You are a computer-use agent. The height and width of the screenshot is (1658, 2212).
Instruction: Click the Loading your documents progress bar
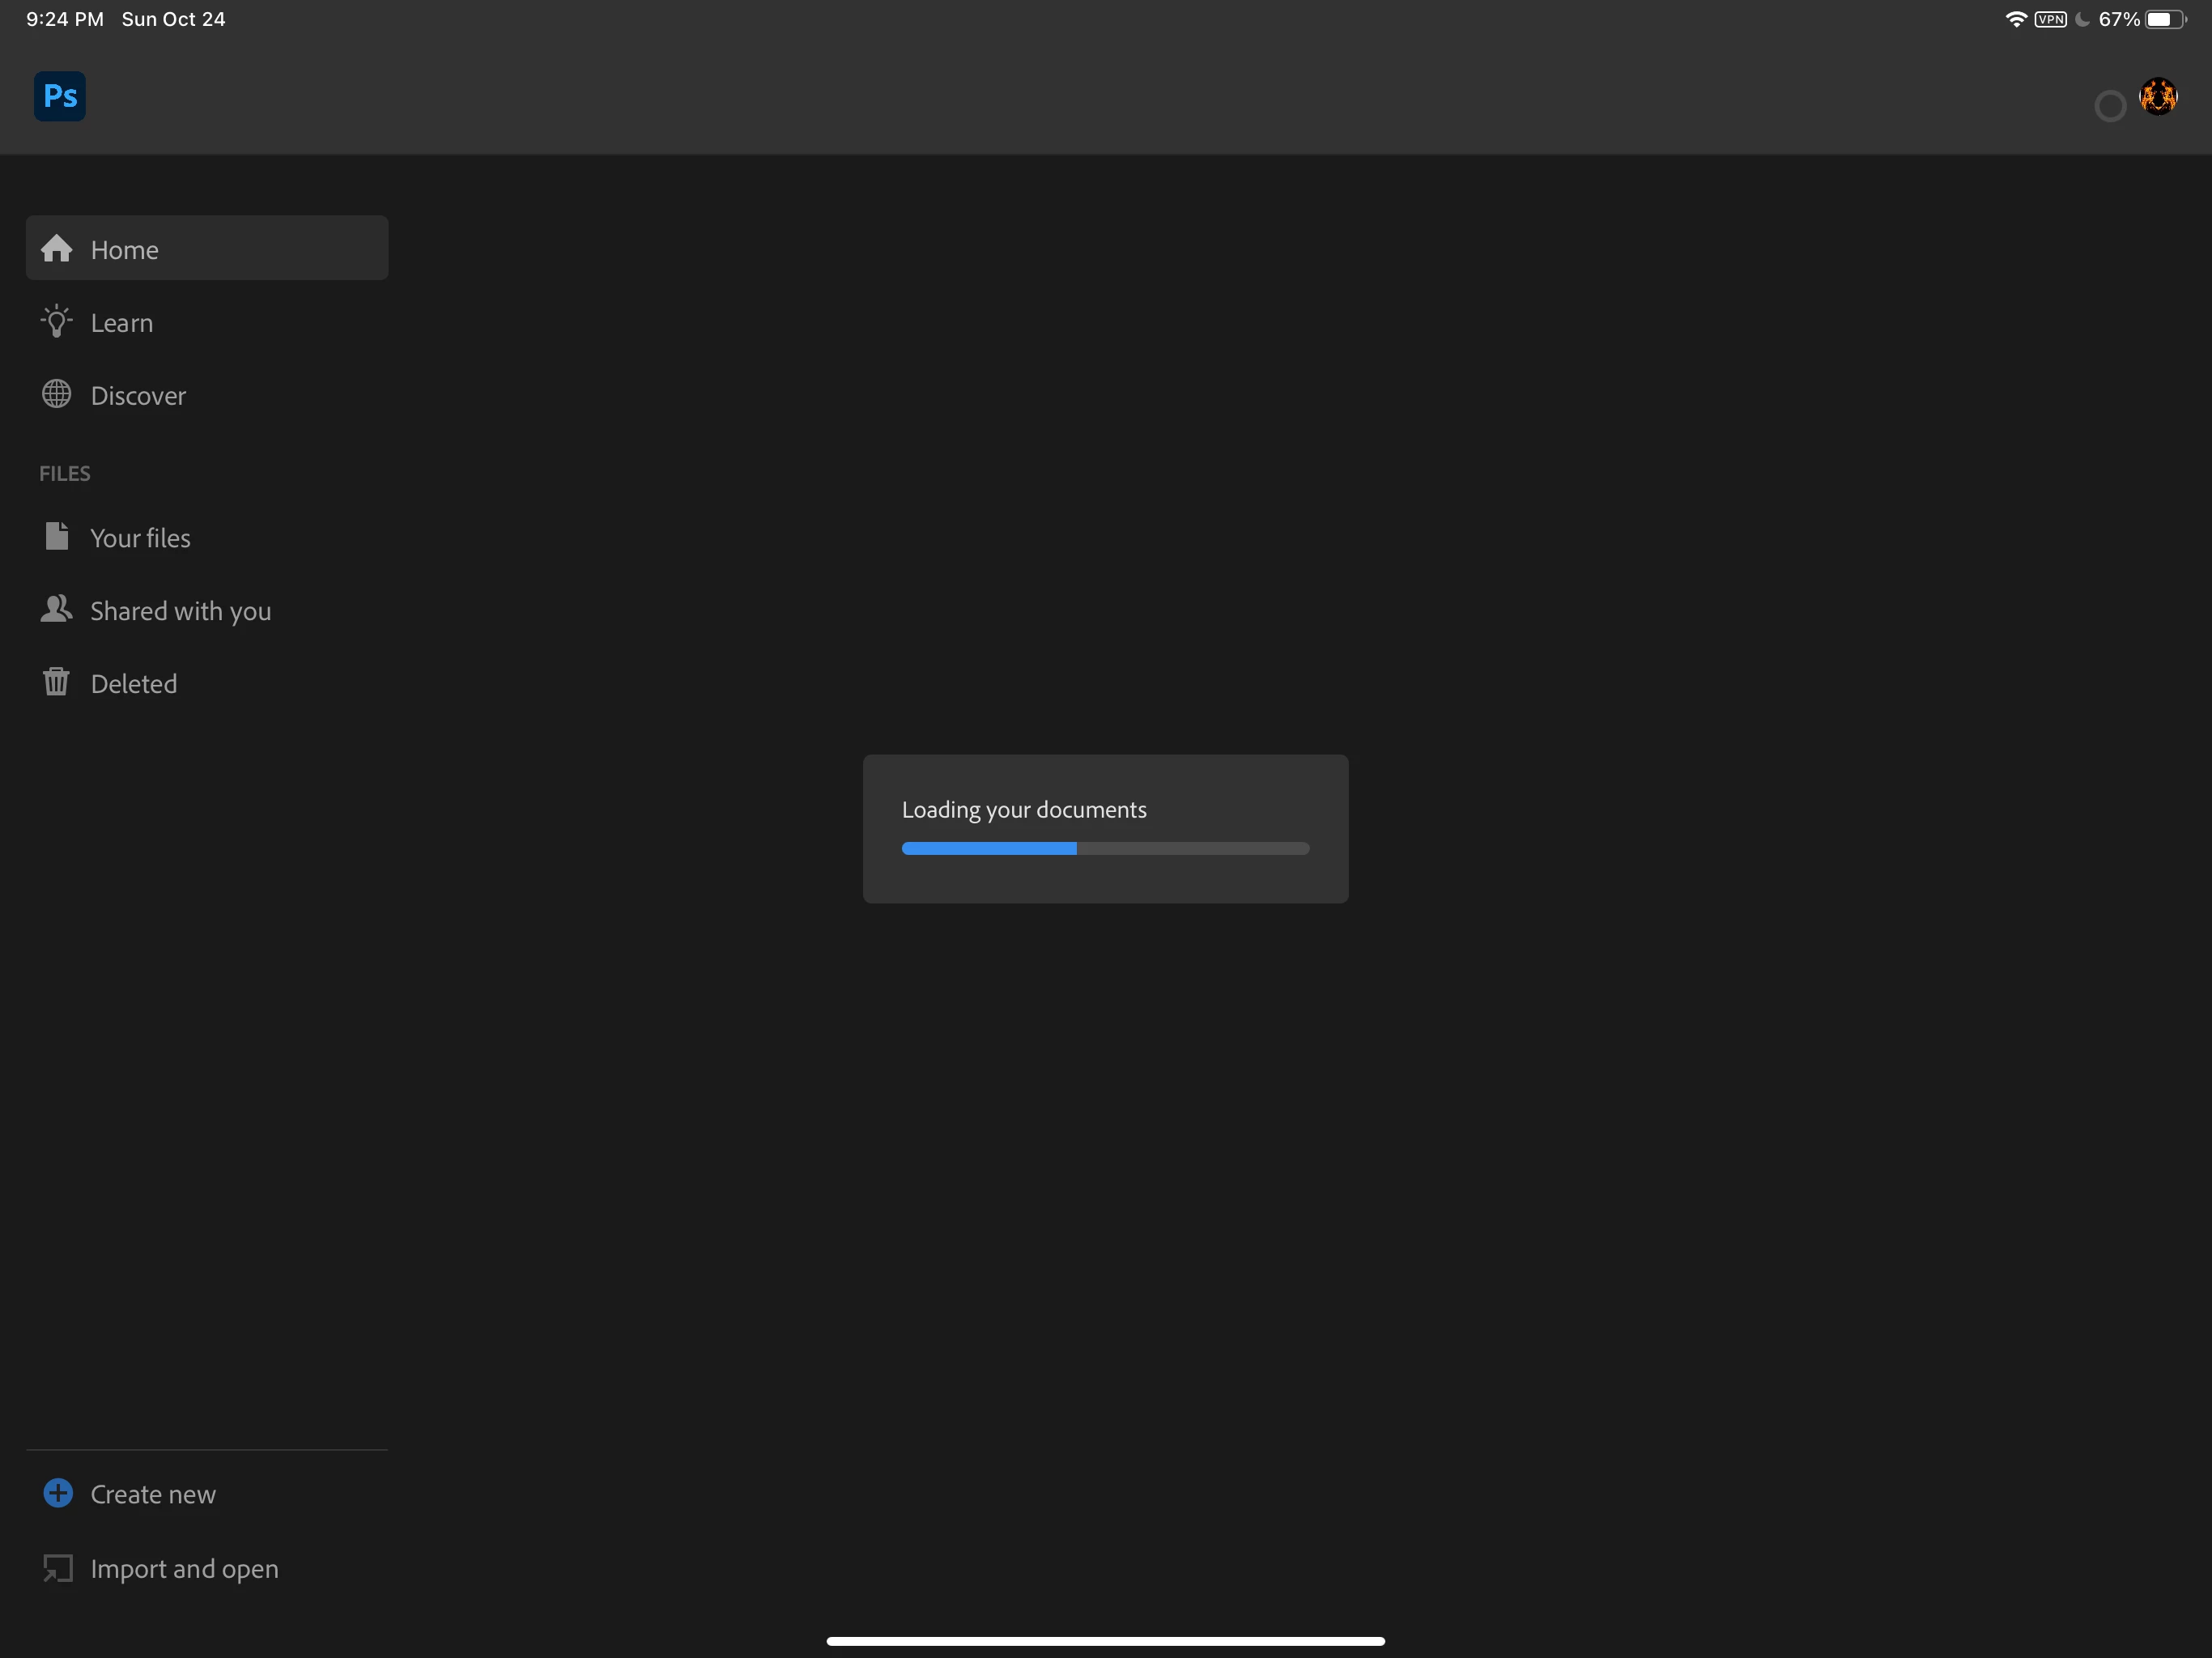[x=1105, y=848]
